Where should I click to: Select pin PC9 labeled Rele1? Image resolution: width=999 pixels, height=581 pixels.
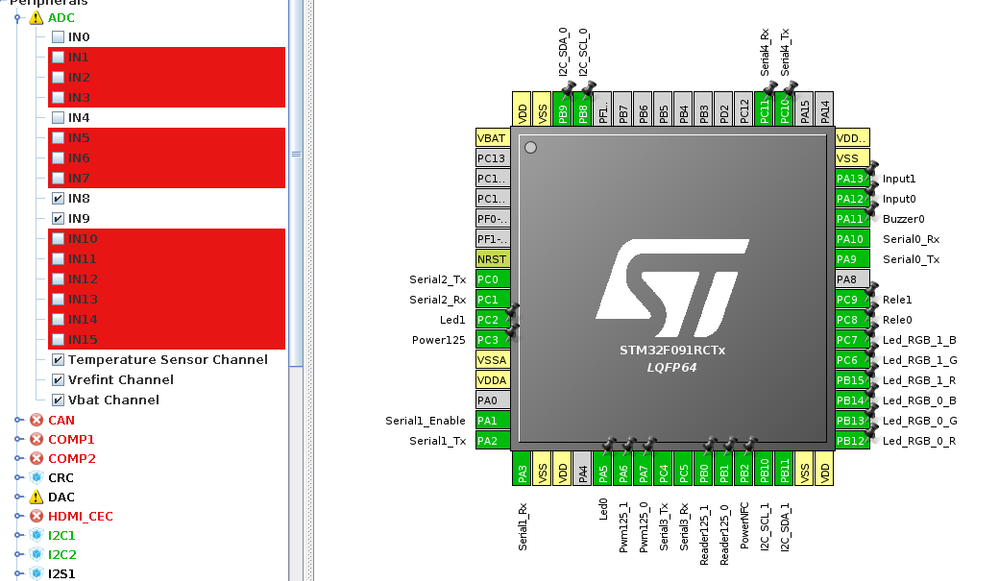(x=852, y=299)
